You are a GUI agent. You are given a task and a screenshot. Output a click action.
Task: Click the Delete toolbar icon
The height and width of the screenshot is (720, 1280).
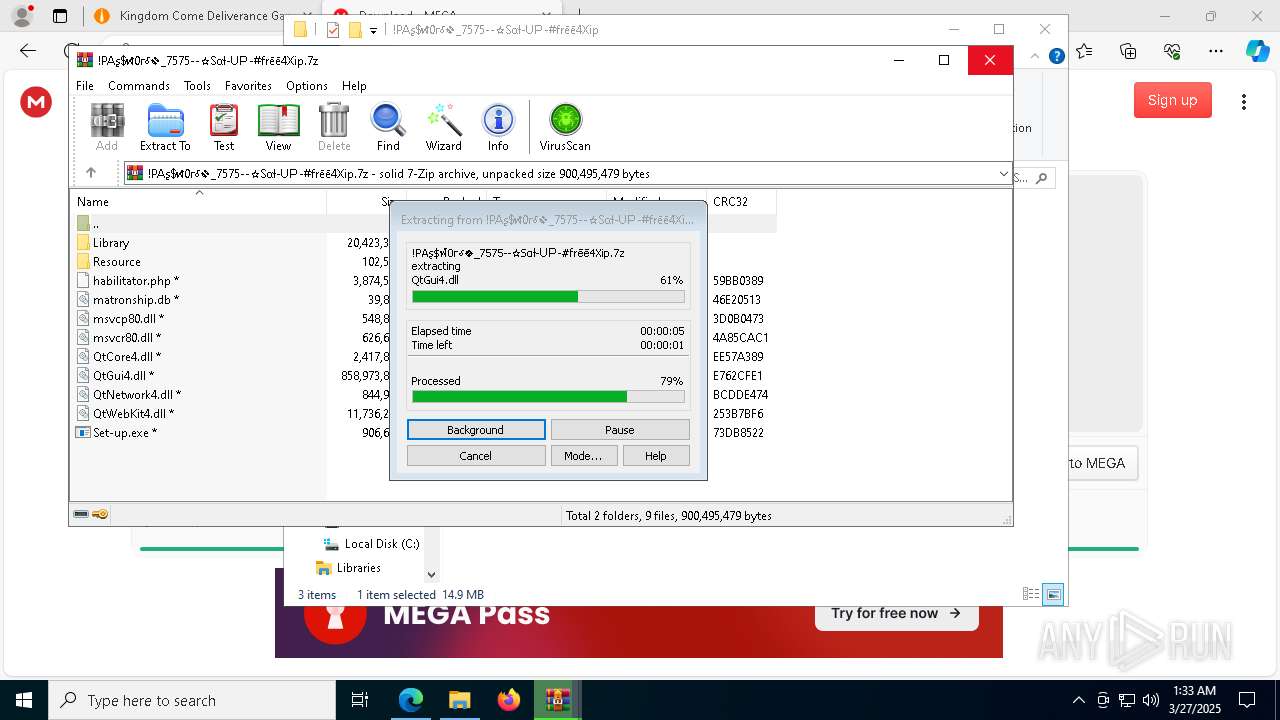click(x=334, y=127)
